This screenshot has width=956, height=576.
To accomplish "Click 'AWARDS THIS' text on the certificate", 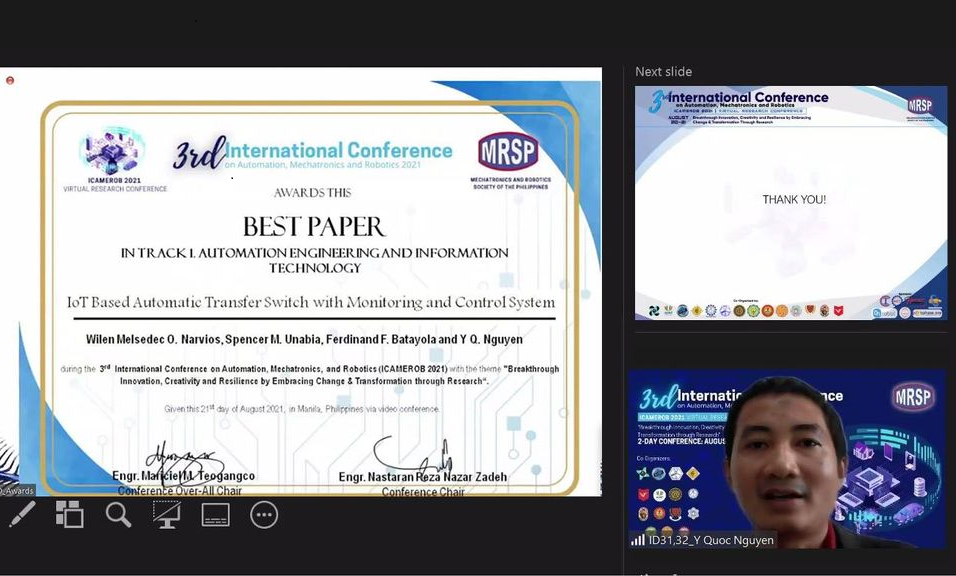I will (312, 193).
